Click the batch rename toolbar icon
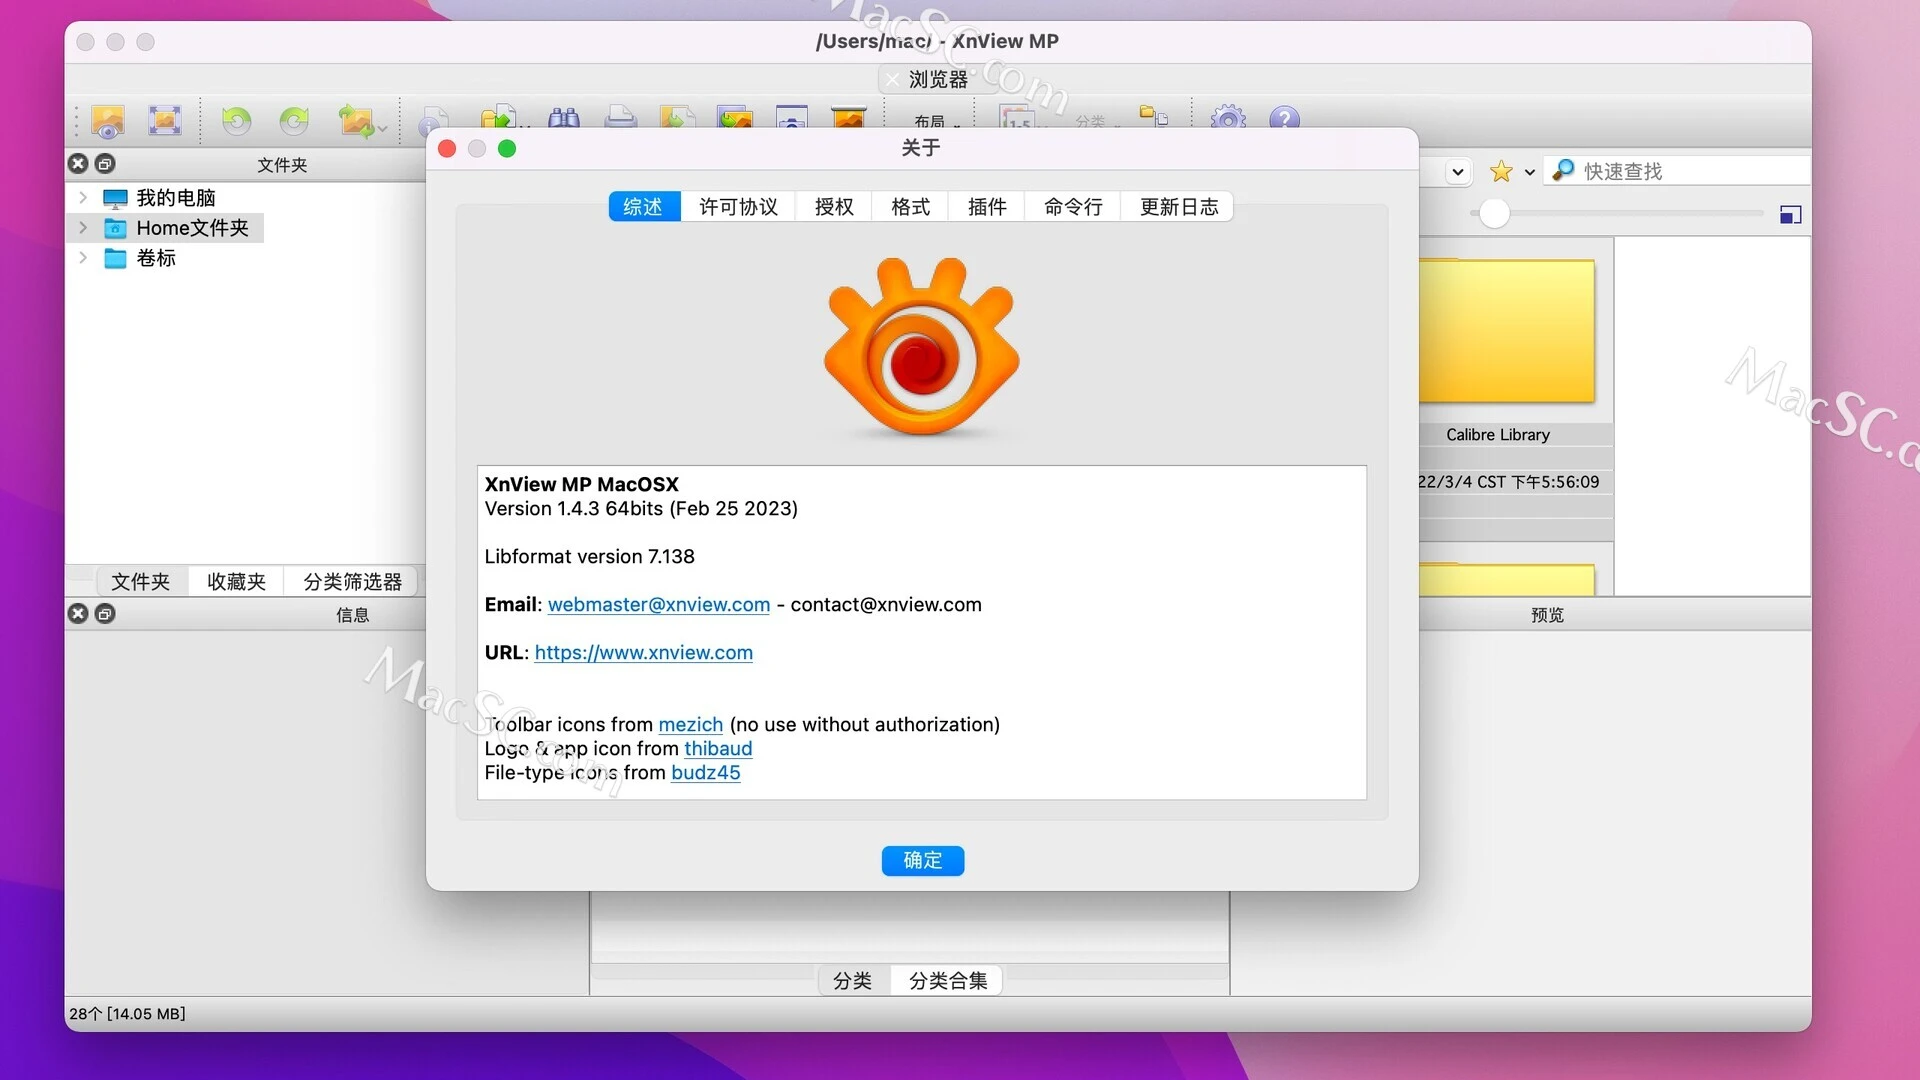Screen dimensions: 1920x1080 click(x=1018, y=118)
